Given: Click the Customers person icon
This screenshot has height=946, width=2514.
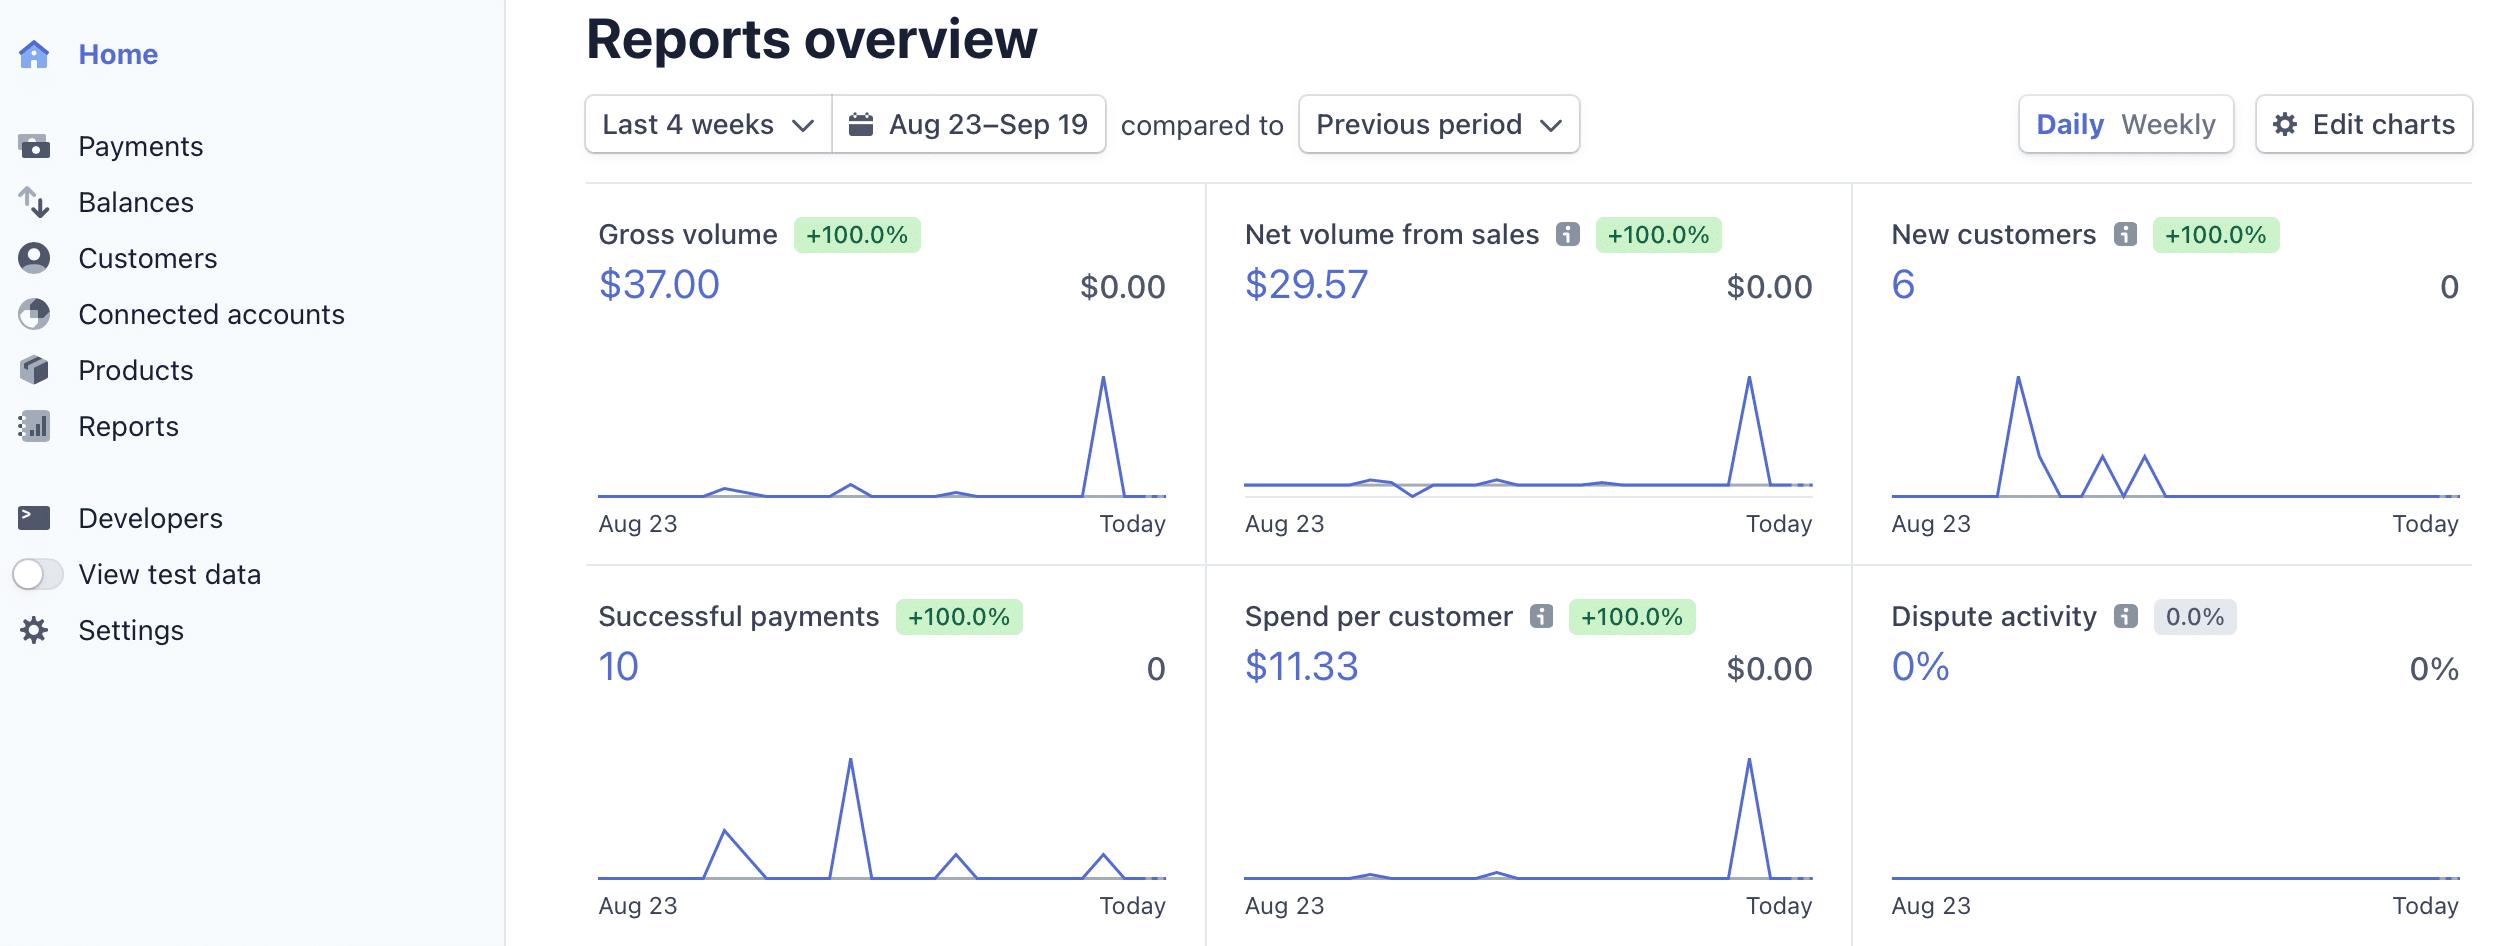Looking at the screenshot, I should [34, 258].
